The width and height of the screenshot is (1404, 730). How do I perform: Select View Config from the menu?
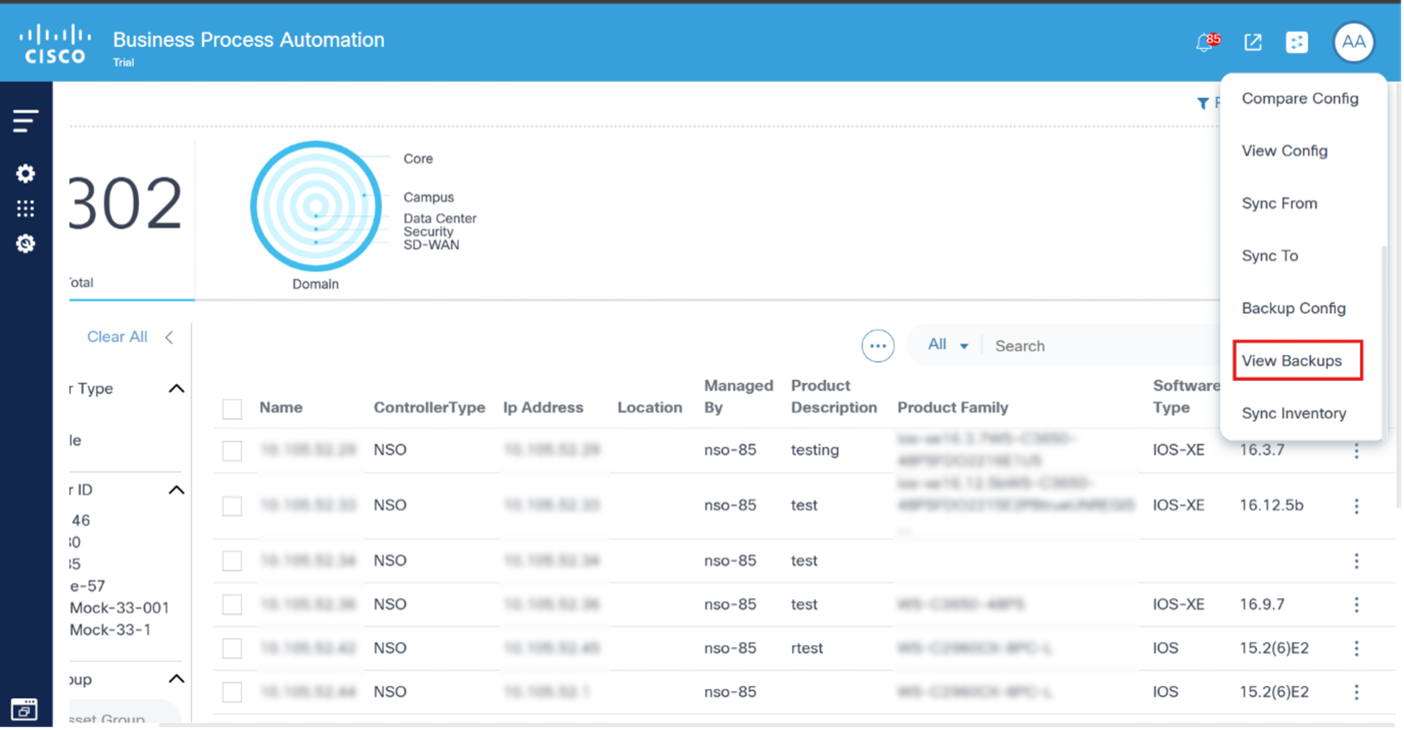tap(1284, 151)
